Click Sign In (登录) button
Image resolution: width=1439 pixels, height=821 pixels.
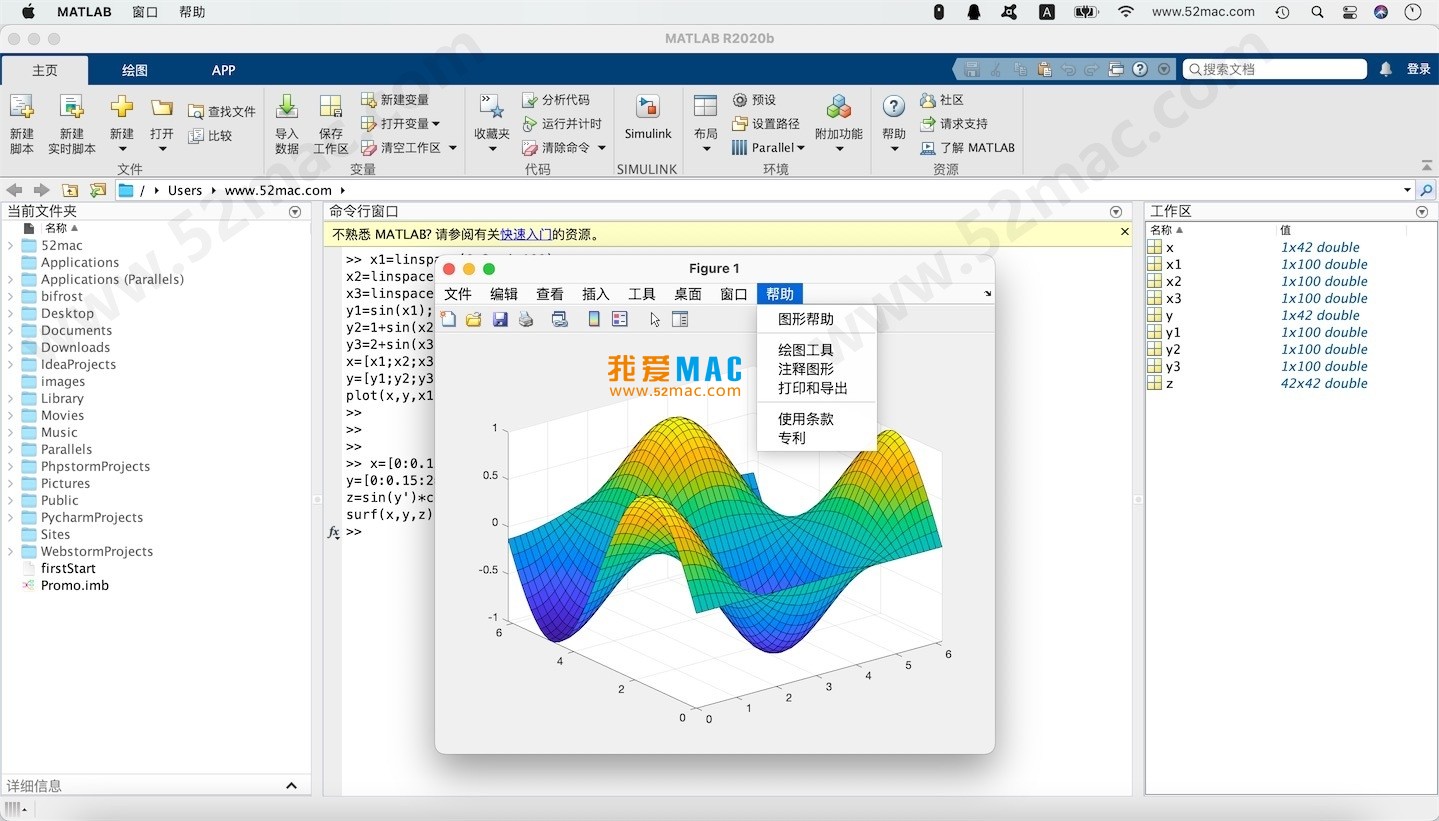[1419, 69]
